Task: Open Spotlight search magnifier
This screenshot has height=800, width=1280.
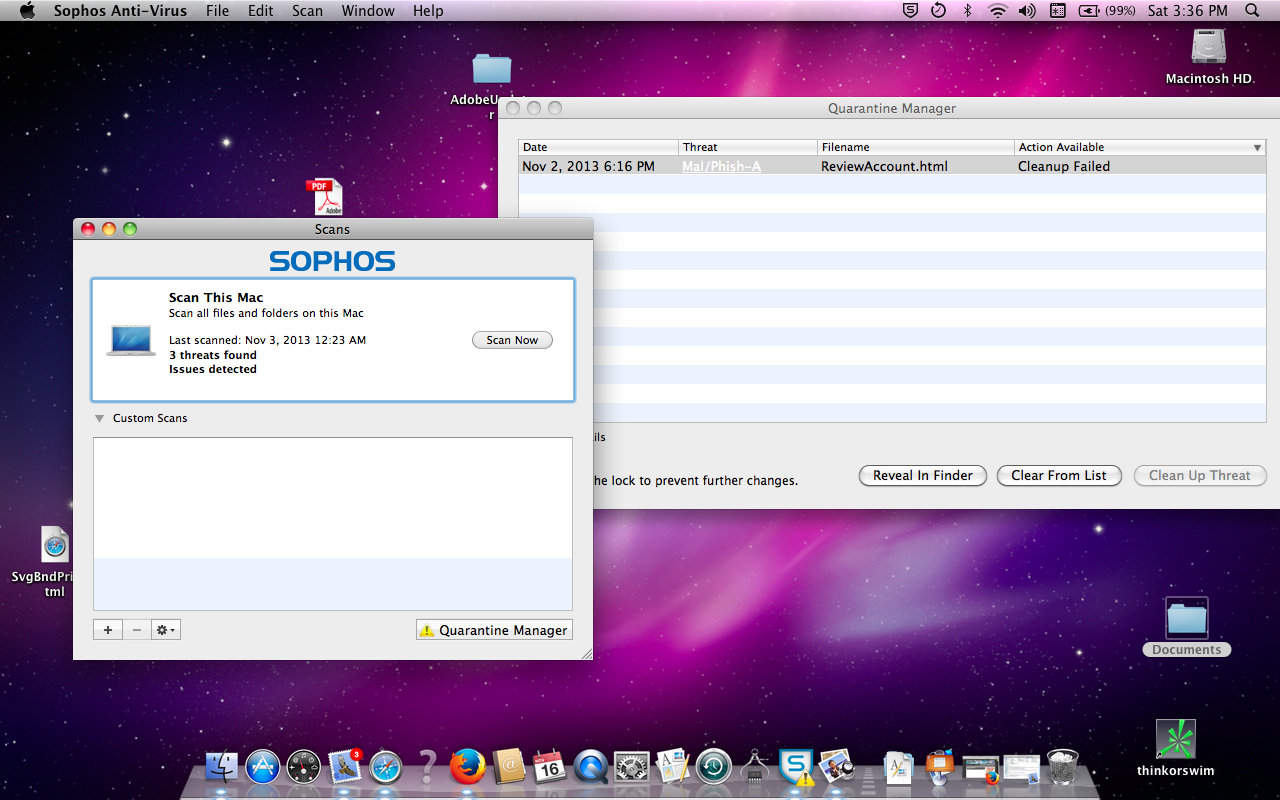Action: tap(1252, 11)
